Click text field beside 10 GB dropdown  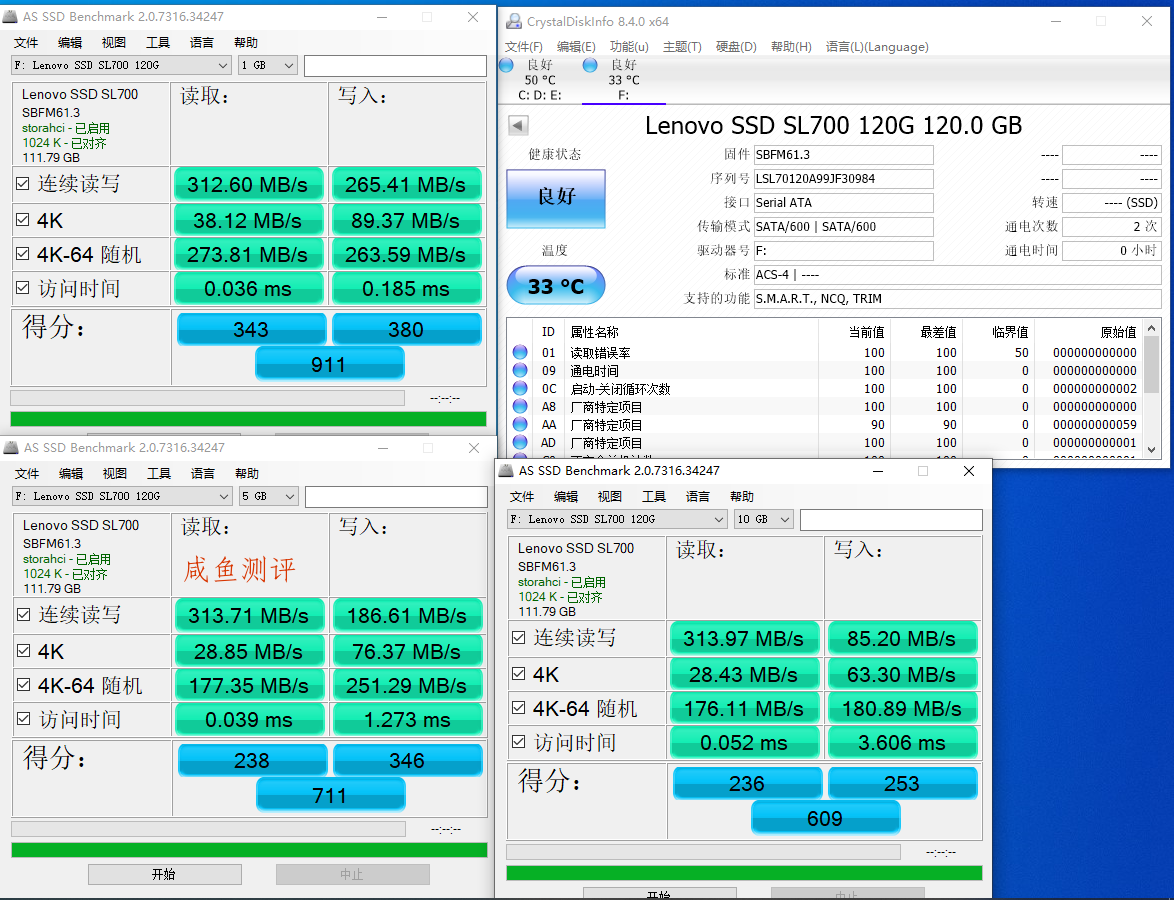tap(891, 520)
